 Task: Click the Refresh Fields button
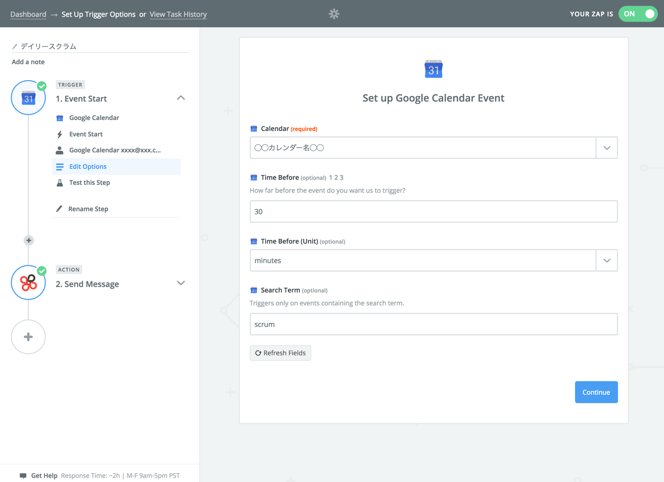[280, 353]
